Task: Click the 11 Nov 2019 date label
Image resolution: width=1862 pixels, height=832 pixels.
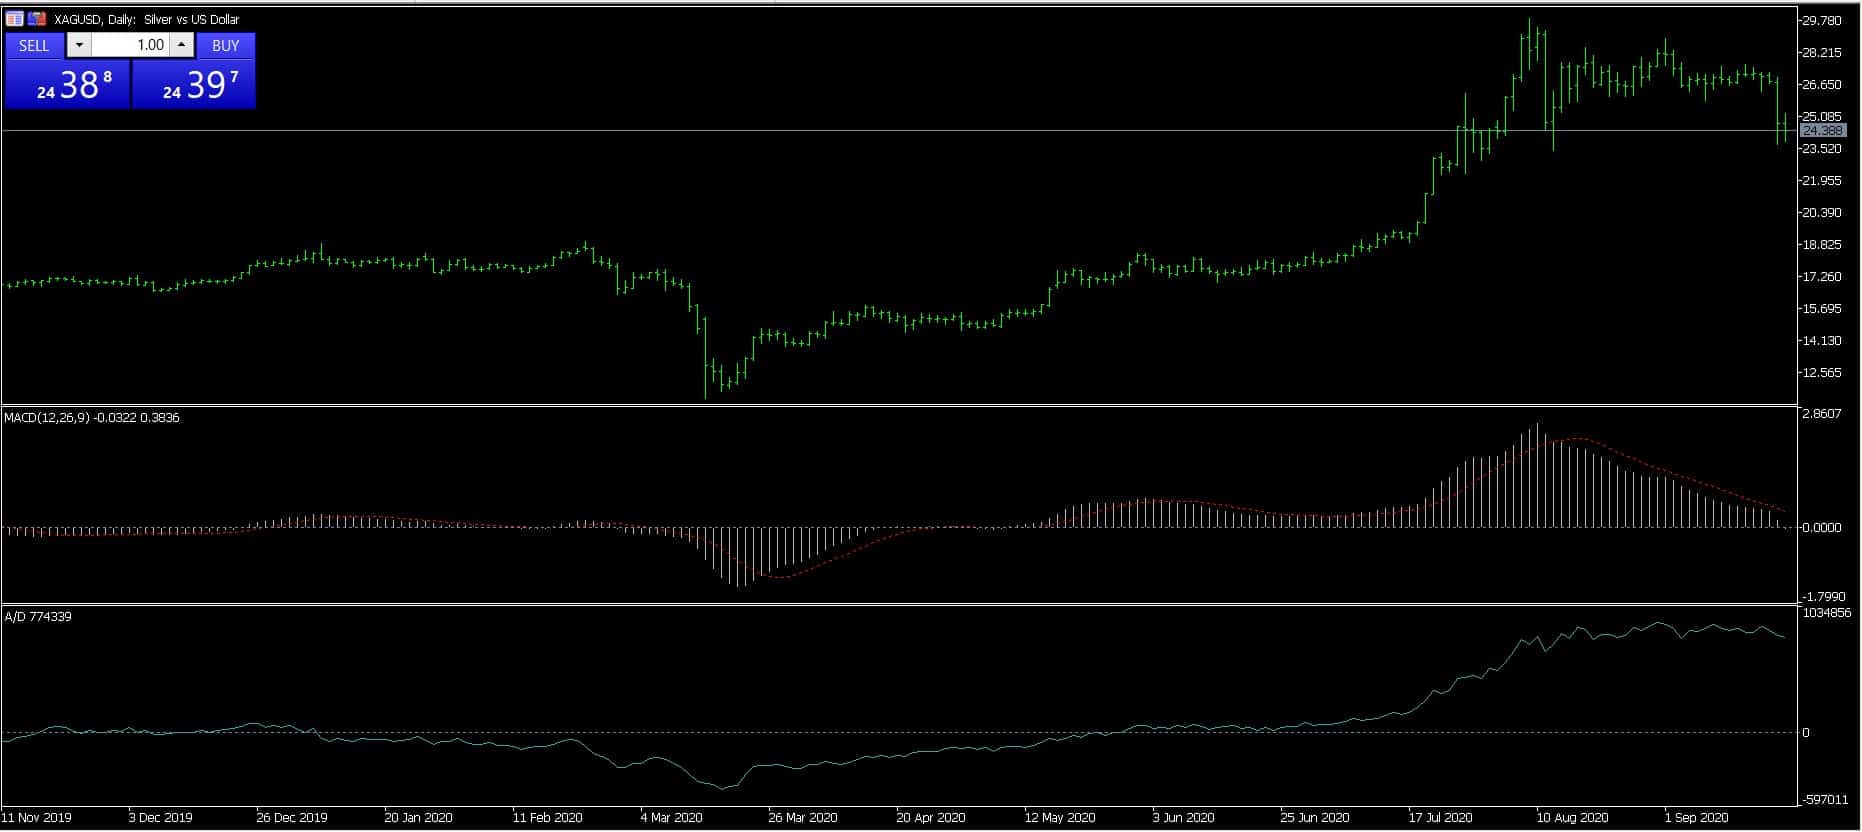Action: (37, 818)
